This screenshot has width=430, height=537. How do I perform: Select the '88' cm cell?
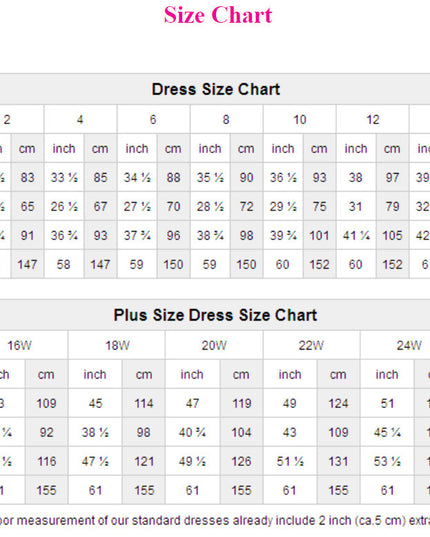173,177
